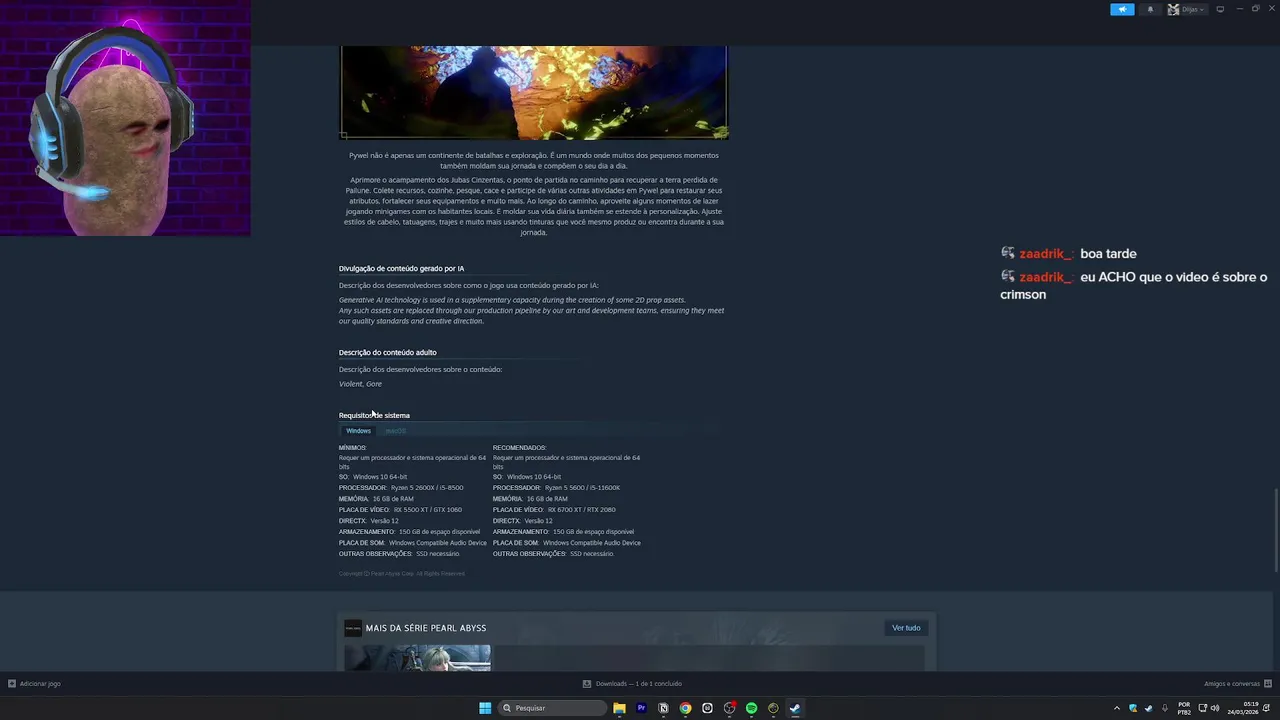Click the game screenshot image at top
1280x720 pixels.
(x=534, y=92)
